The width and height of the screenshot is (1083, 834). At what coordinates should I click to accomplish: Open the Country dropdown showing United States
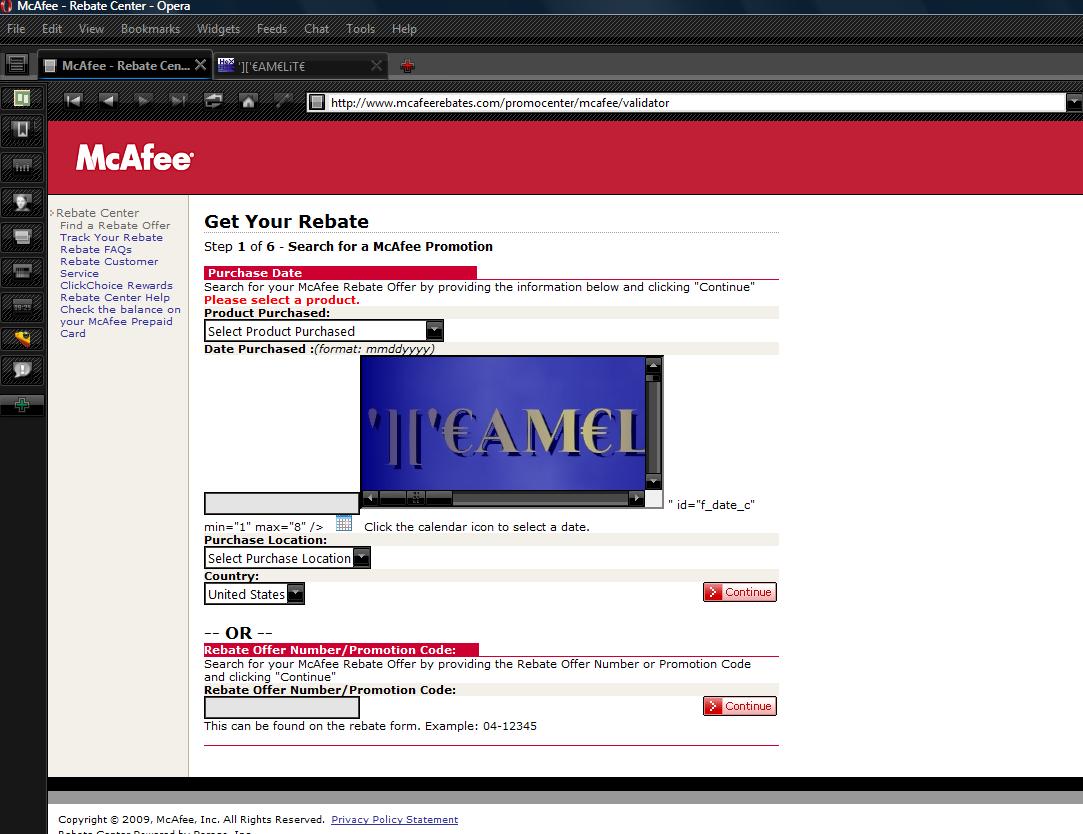tap(254, 594)
